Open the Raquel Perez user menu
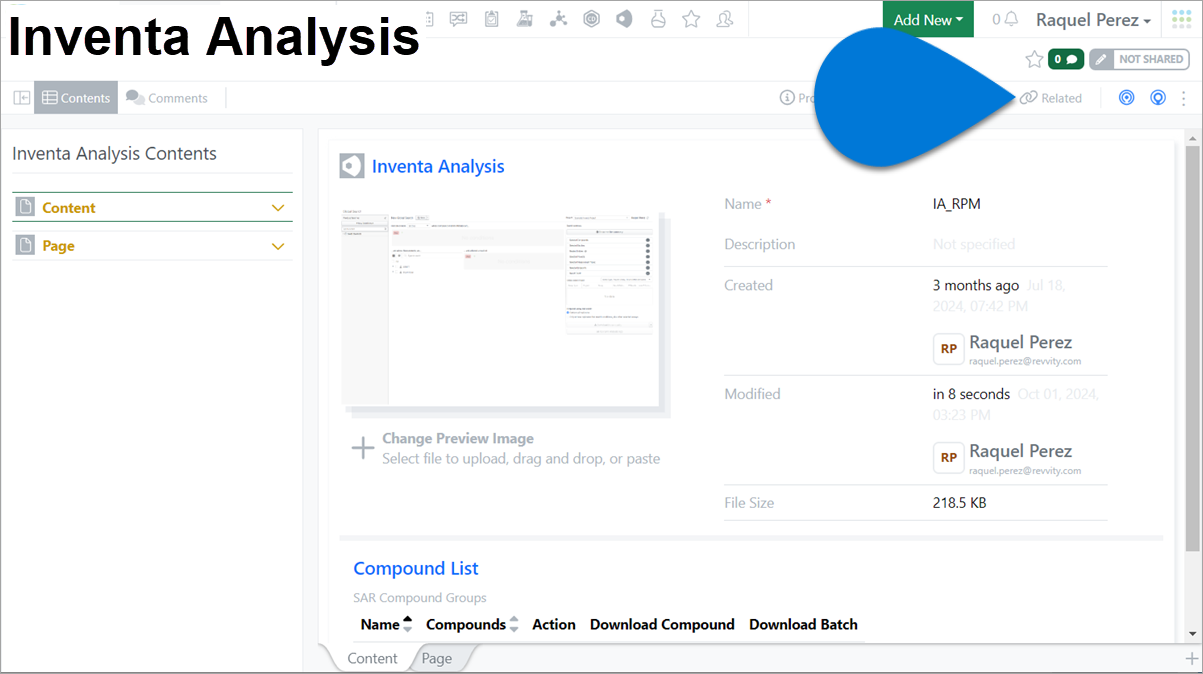 [1093, 19]
